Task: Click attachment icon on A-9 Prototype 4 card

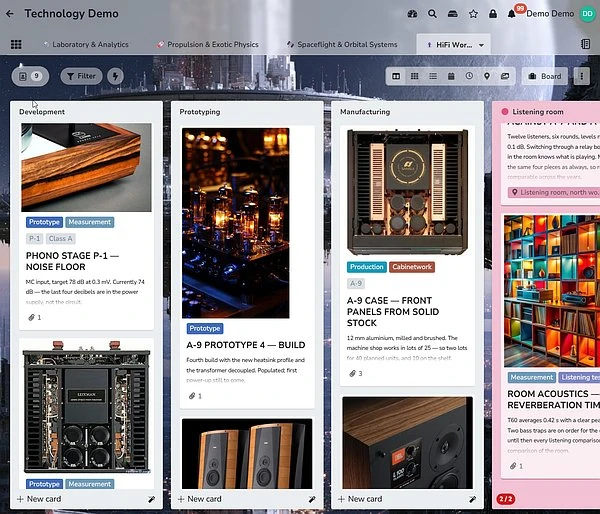Action: coord(192,396)
